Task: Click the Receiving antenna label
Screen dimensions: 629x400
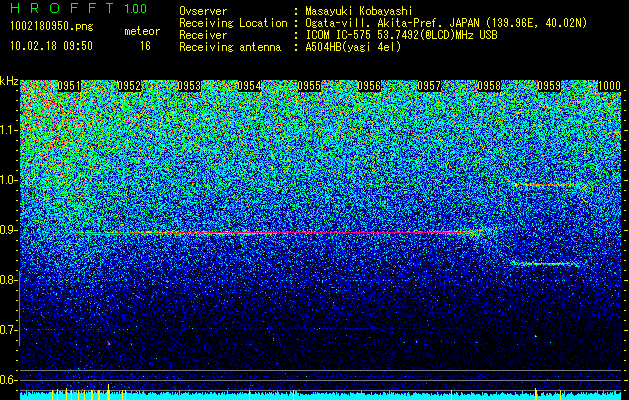Action: (230, 47)
